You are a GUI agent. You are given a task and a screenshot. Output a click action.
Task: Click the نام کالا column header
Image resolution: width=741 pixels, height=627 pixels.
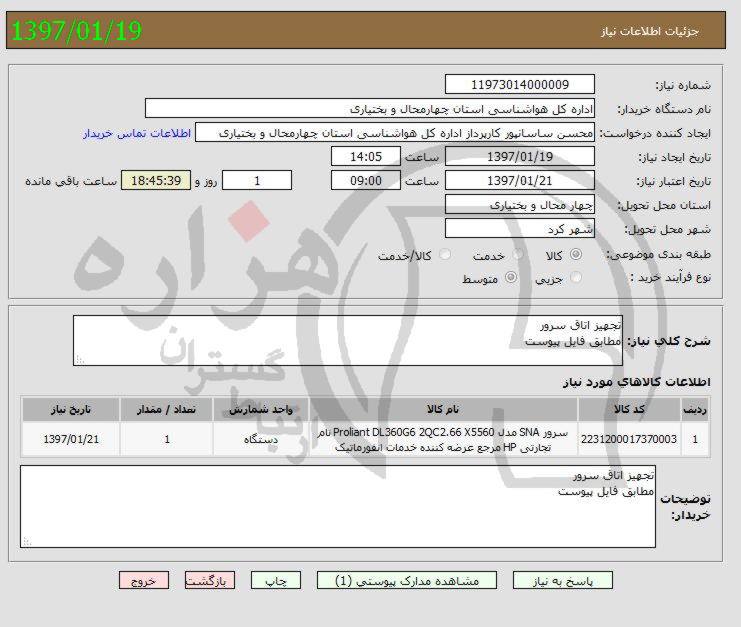[x=443, y=409]
